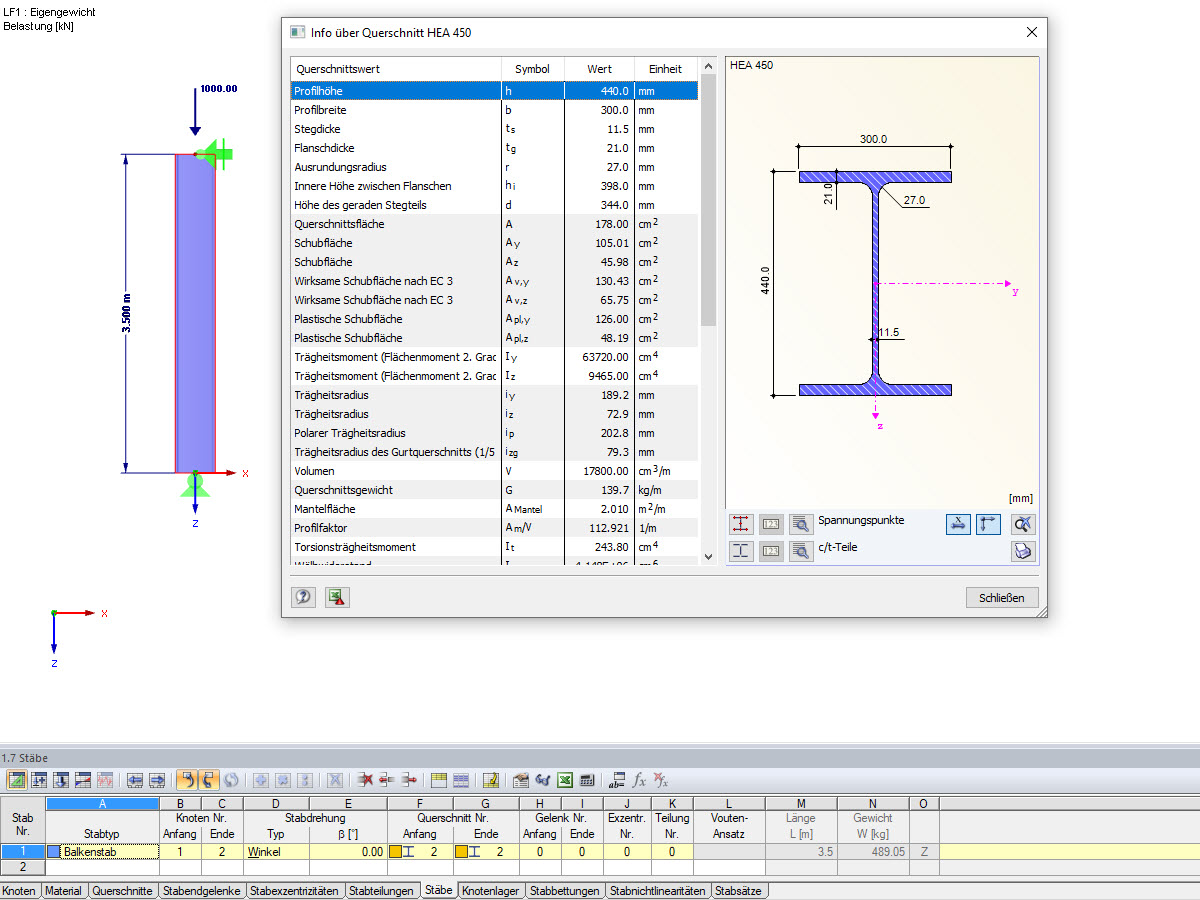Click the fourth table toolbar icon with red line
This screenshot has height=900, width=1200.
[x=83, y=780]
